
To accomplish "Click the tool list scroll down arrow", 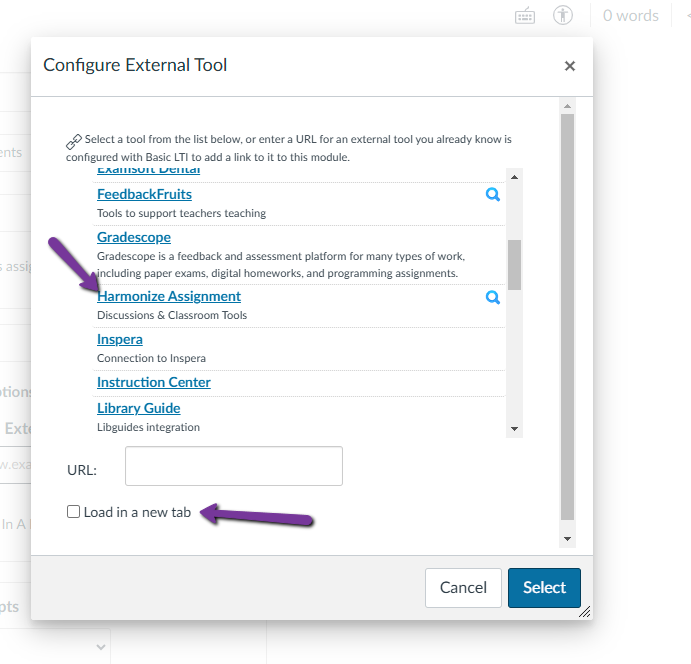I will tap(515, 429).
